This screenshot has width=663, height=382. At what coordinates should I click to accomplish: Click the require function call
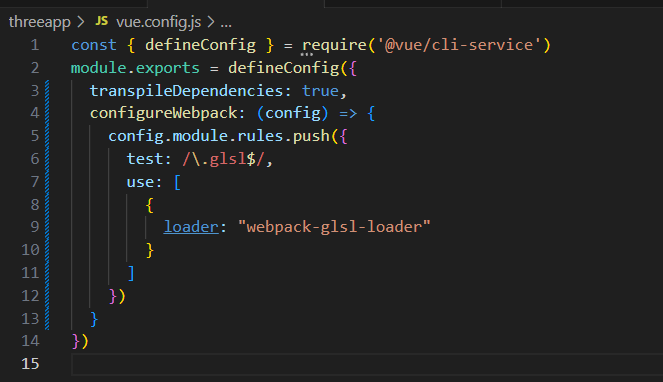[x=334, y=45]
